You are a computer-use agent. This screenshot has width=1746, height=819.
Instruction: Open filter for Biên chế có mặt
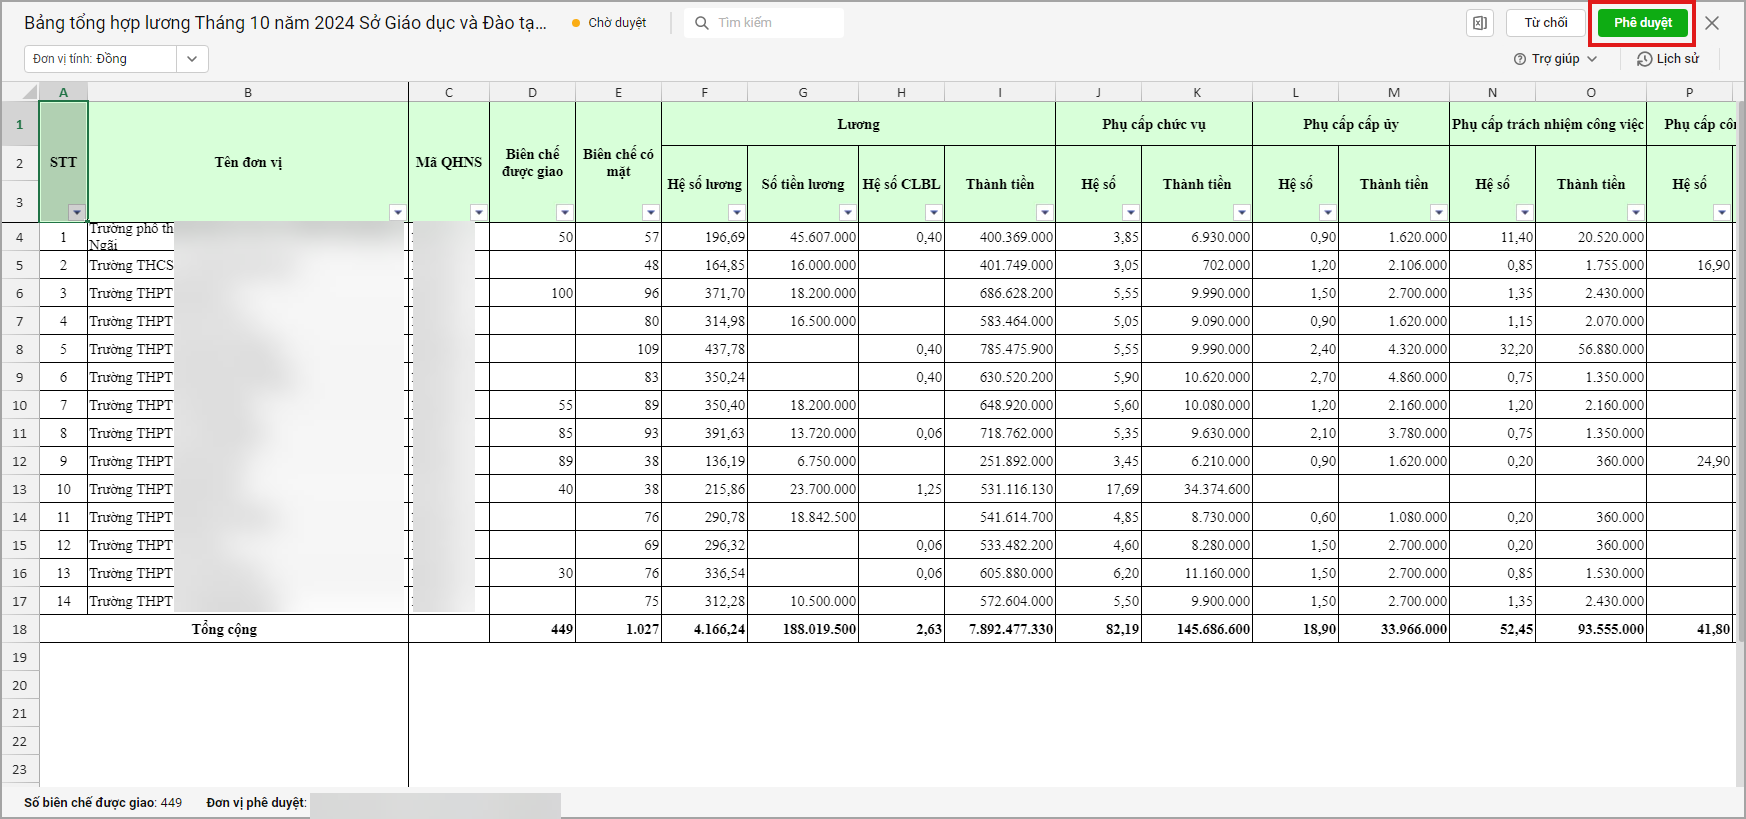[650, 212]
